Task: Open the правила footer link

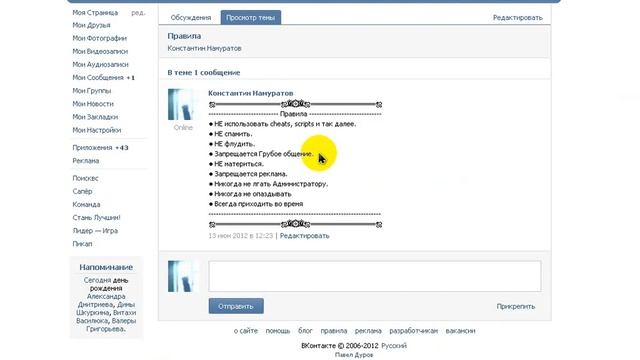Action: click(x=334, y=331)
